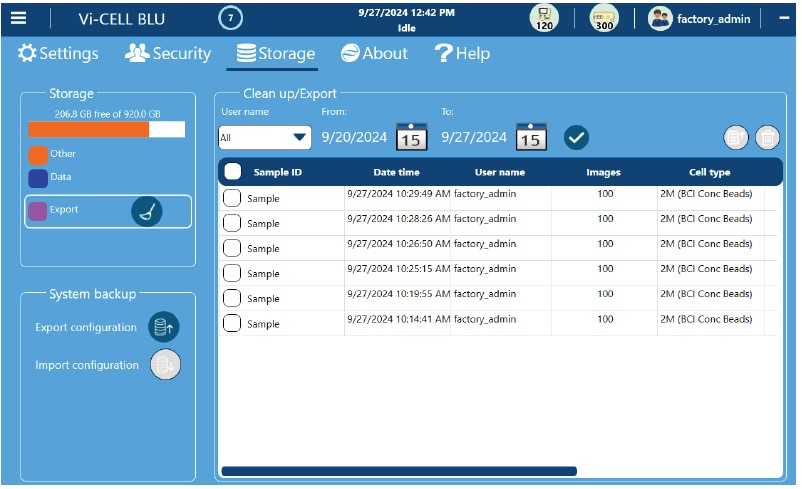Click the 9/27/2024 10:29:49 AM date cell
Image resolution: width=802 pixels, height=489 pixels.
pos(398,194)
